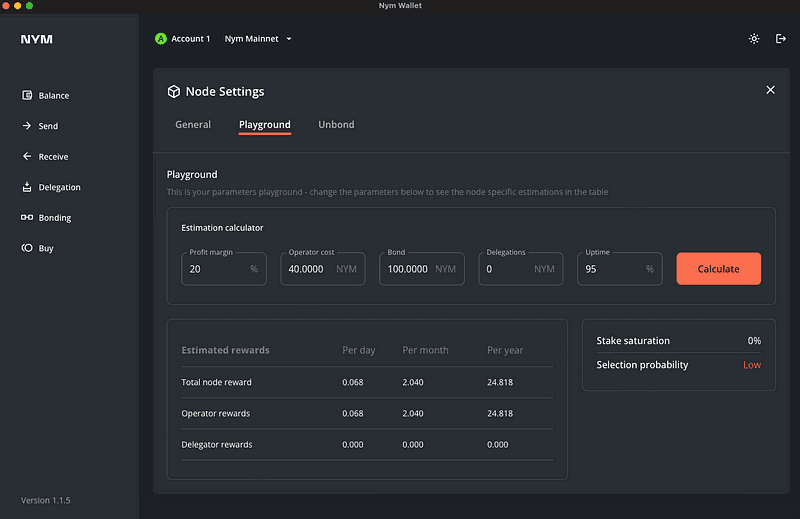This screenshot has height=519, width=800.
Task: Switch to the General tab
Action: pyautogui.click(x=193, y=125)
